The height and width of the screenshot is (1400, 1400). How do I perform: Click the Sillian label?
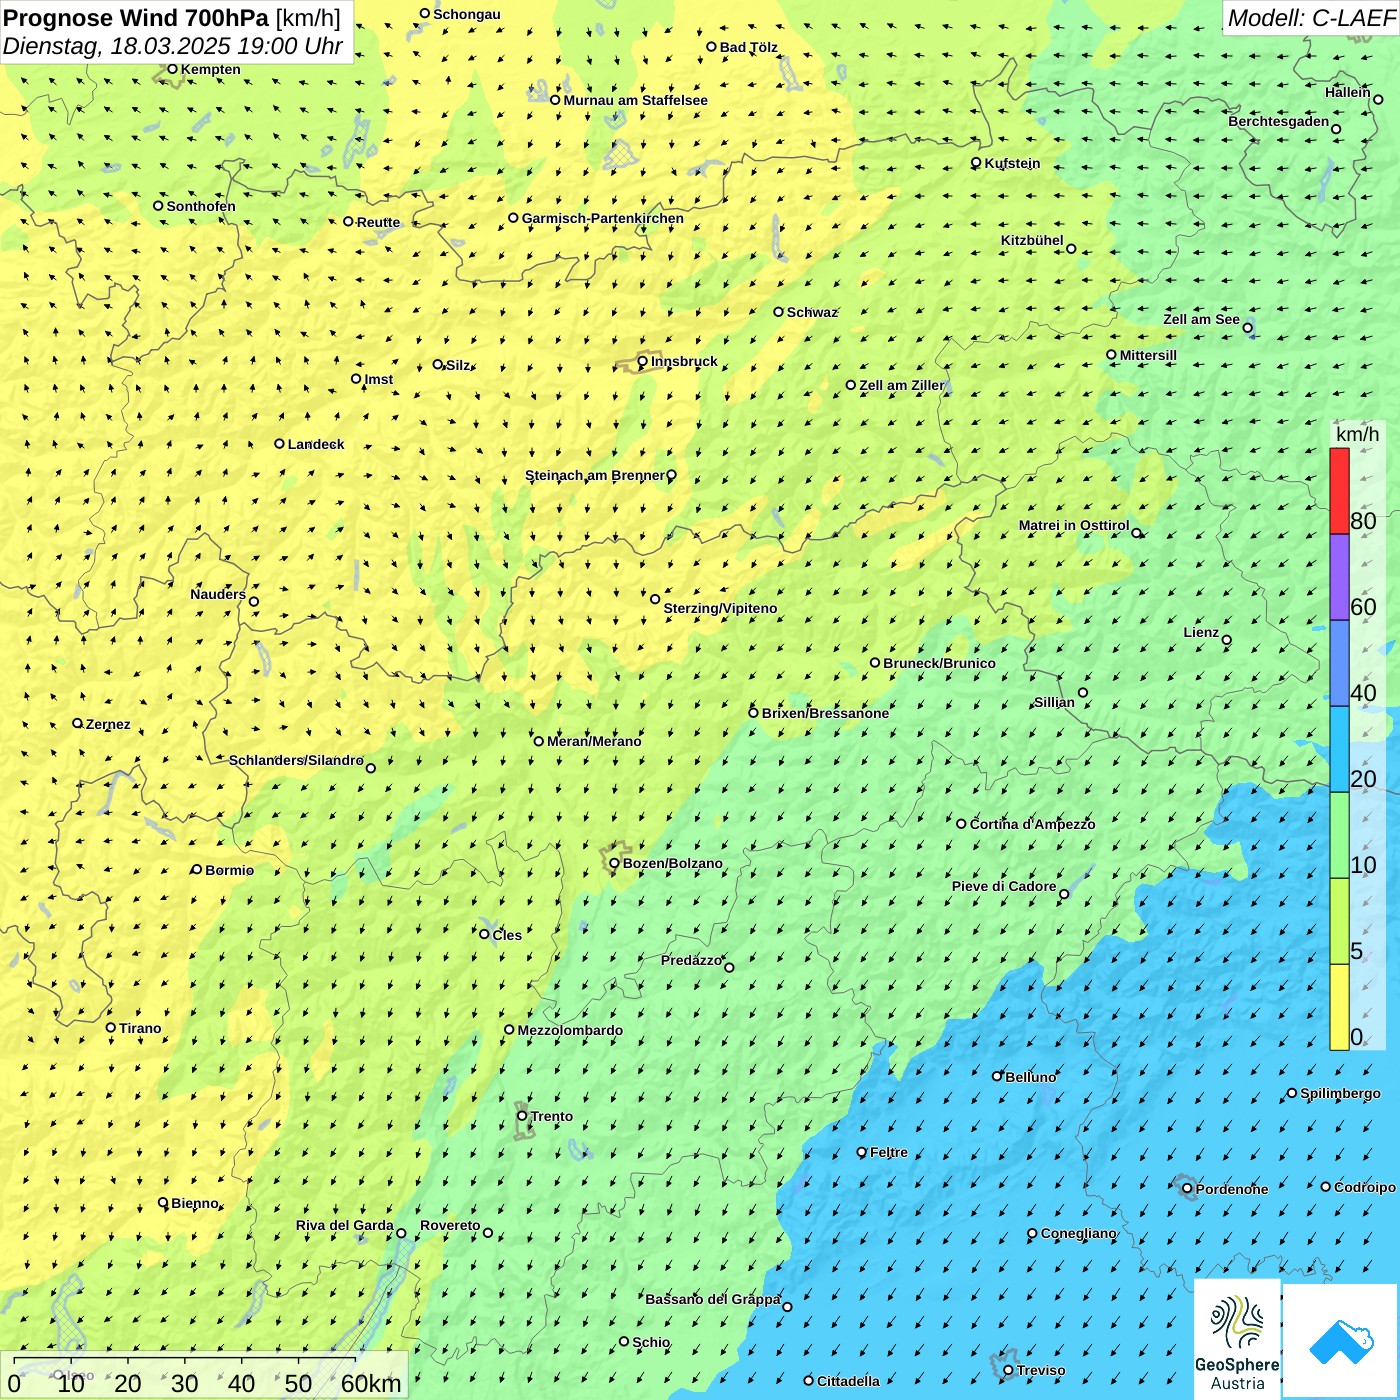(1054, 702)
